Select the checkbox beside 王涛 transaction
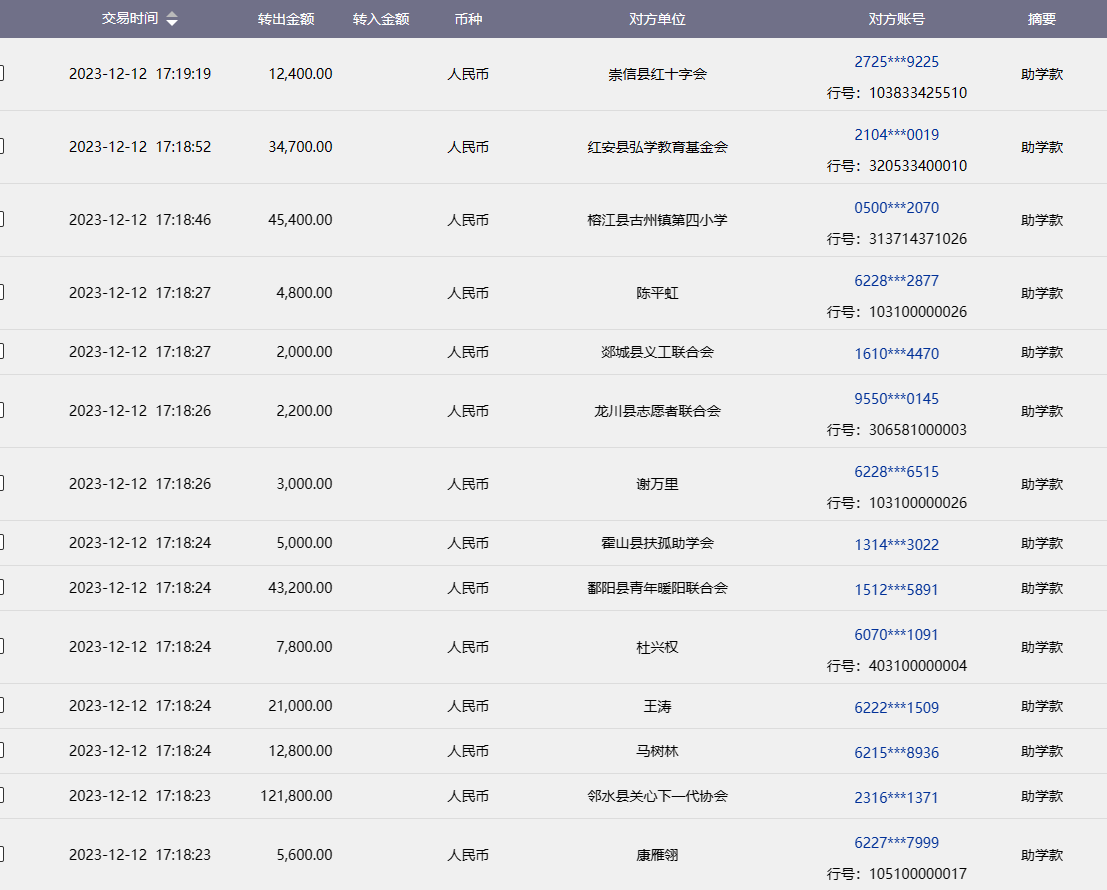 1,707
